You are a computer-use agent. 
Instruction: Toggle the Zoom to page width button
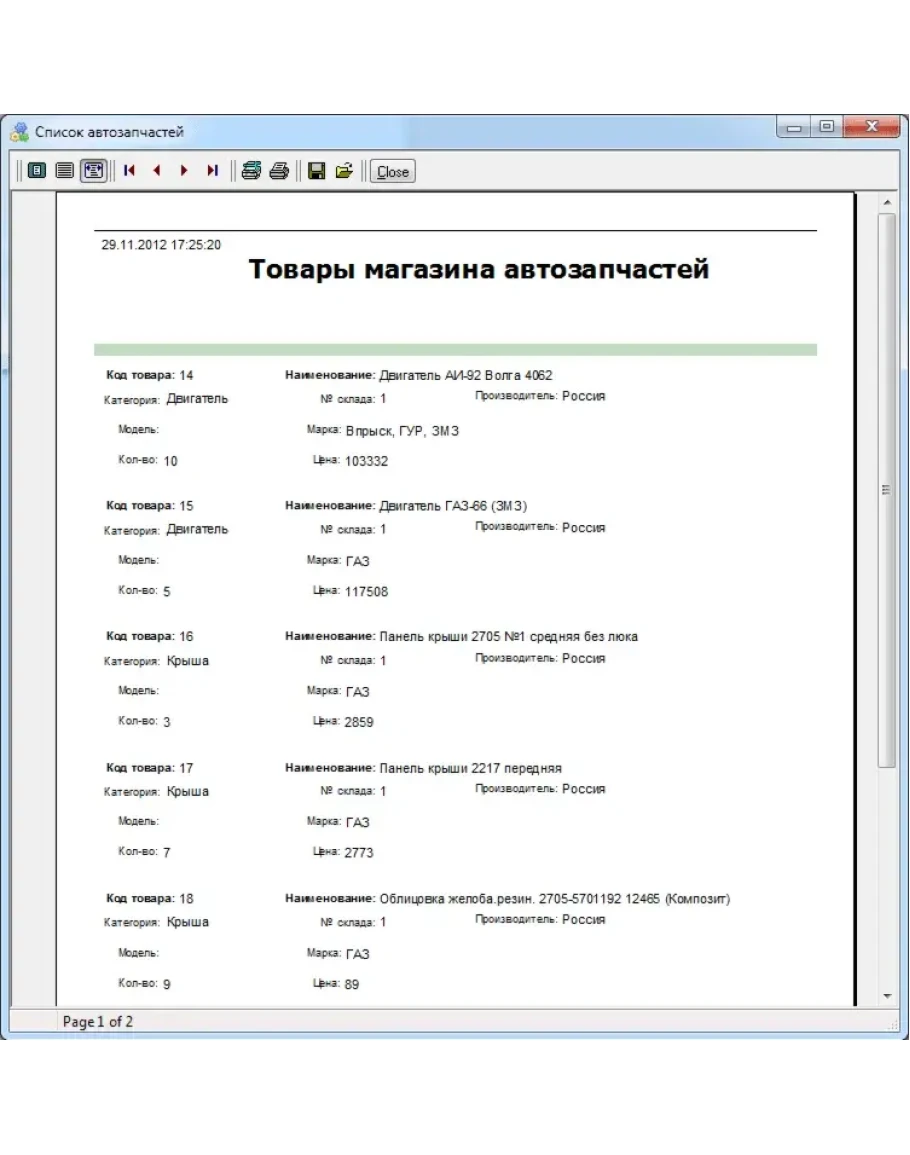[93, 171]
